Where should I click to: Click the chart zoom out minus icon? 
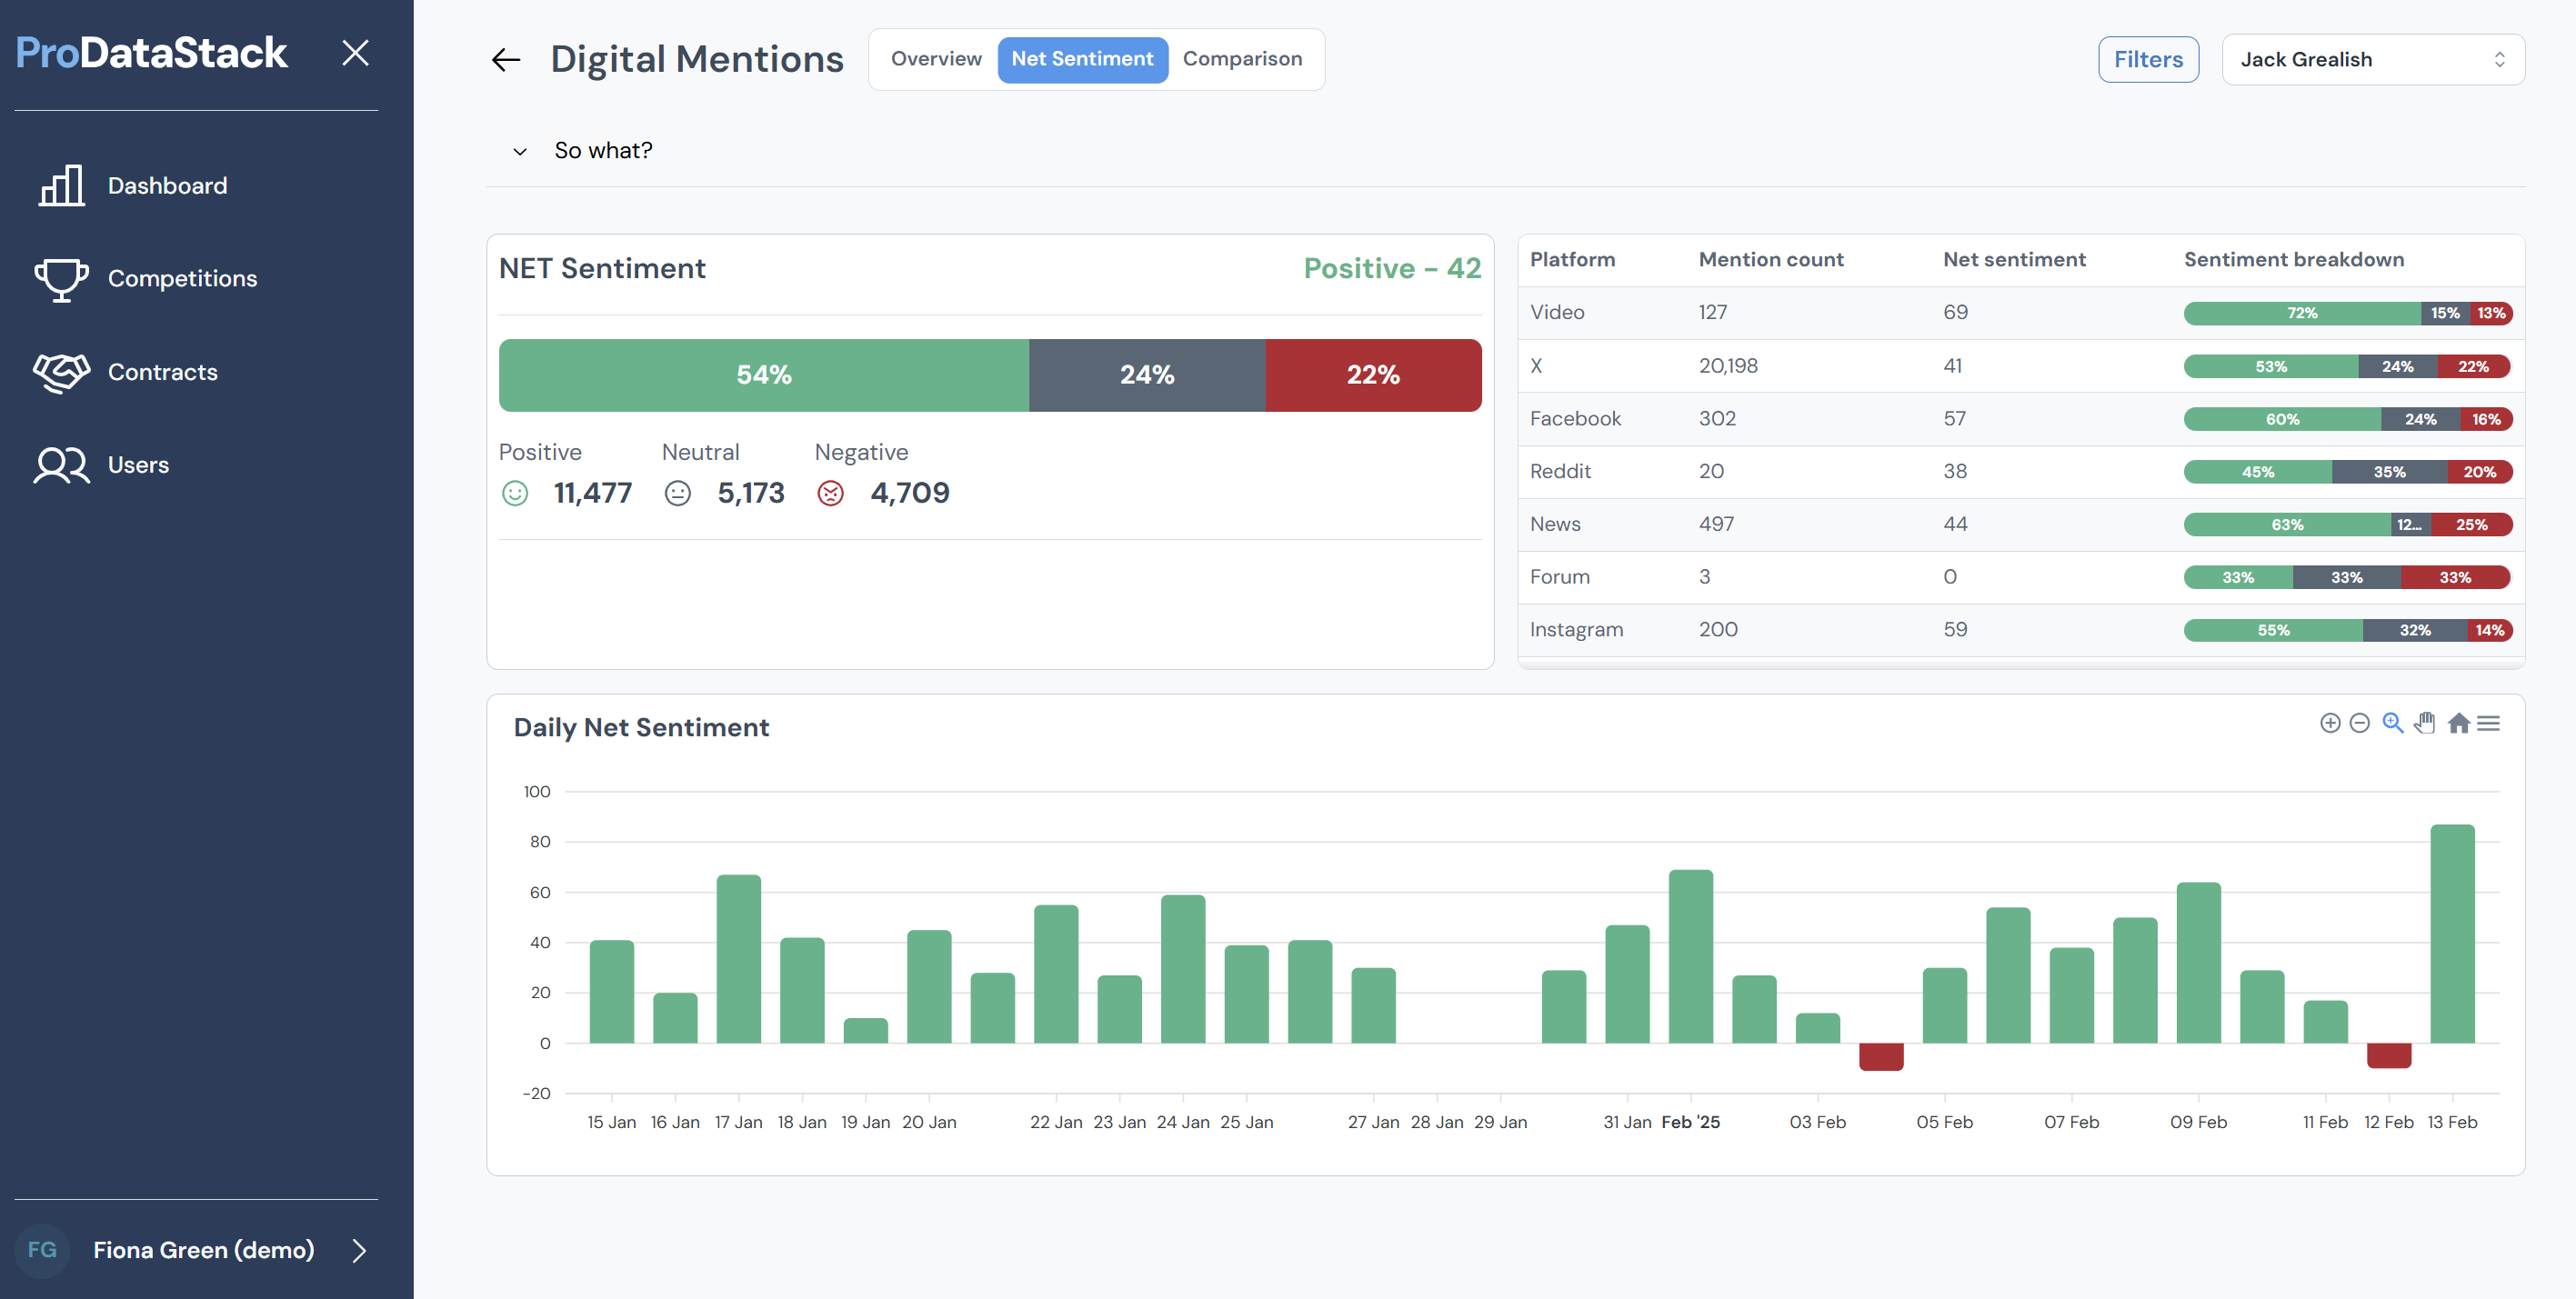pyautogui.click(x=2359, y=723)
